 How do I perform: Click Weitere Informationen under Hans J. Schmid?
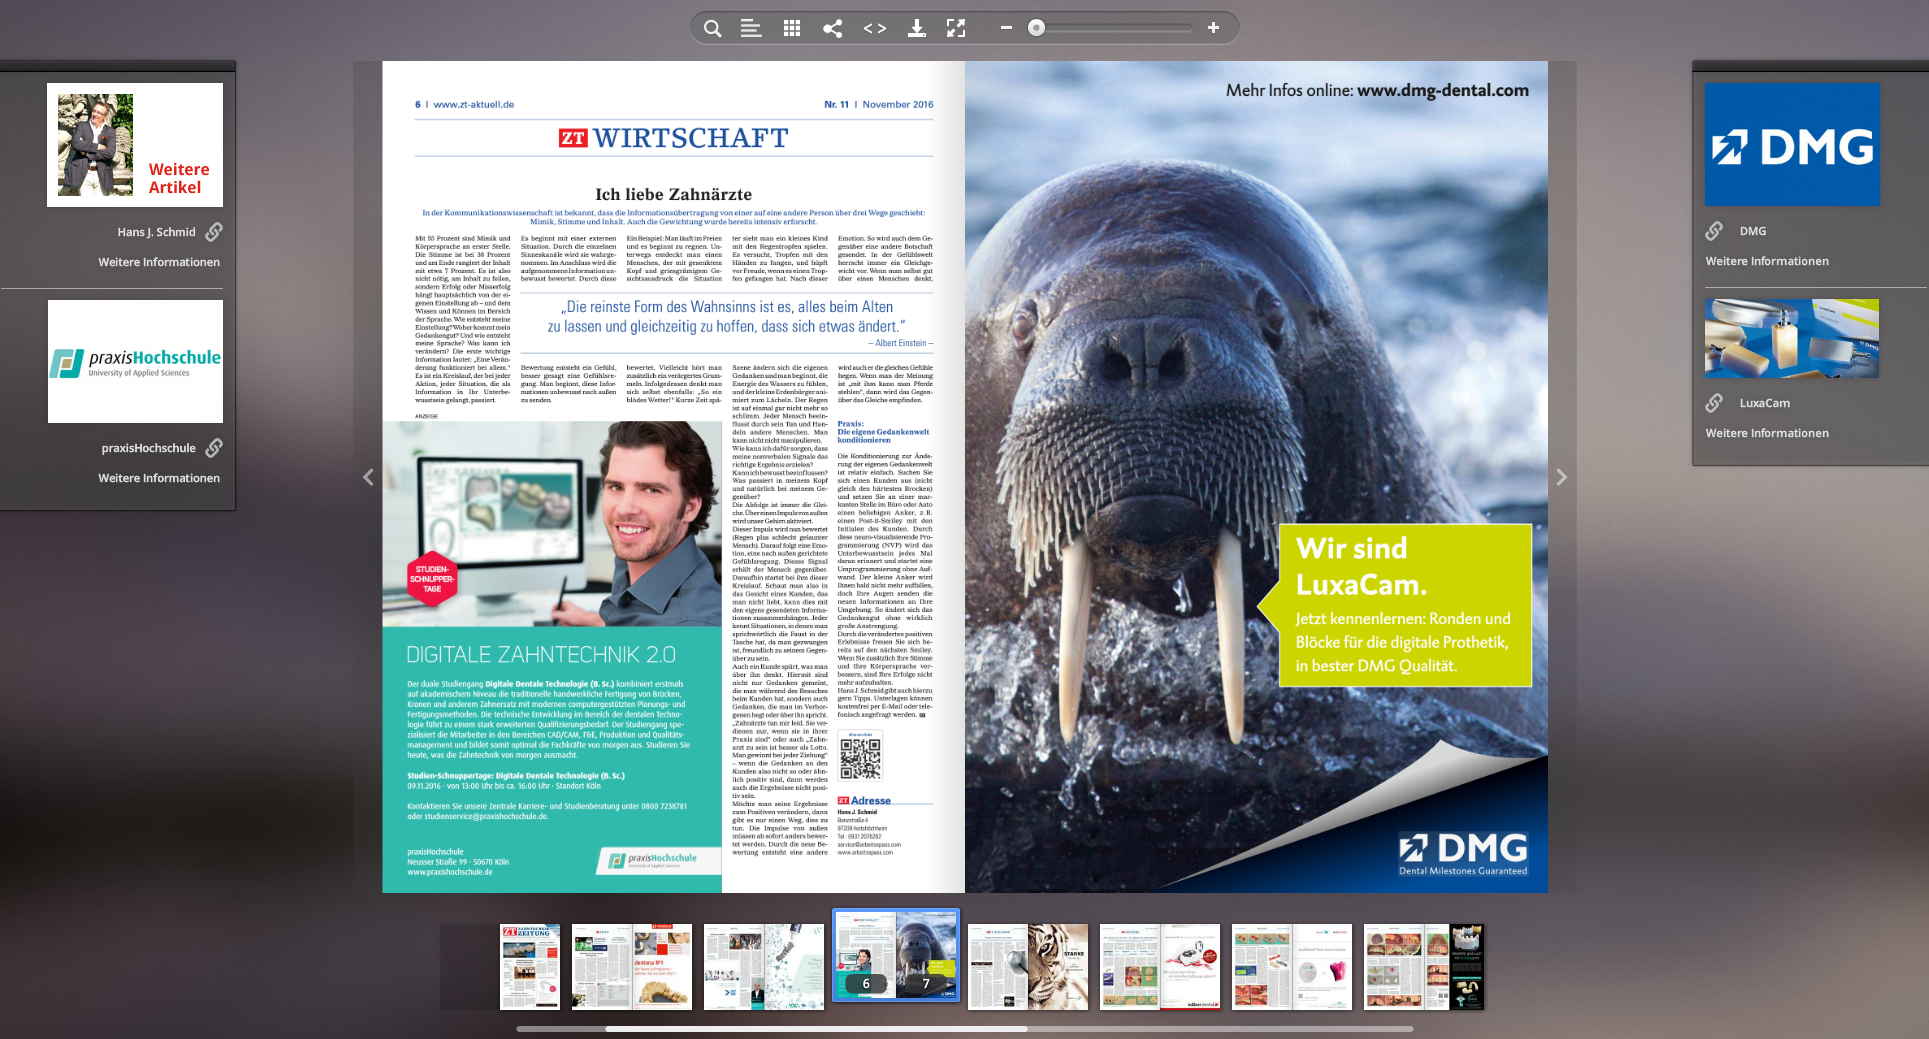[159, 262]
